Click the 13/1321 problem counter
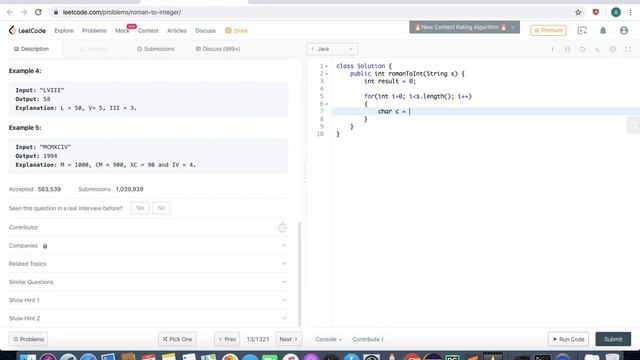Image resolution: width=640 pixels, height=360 pixels. coord(258,339)
